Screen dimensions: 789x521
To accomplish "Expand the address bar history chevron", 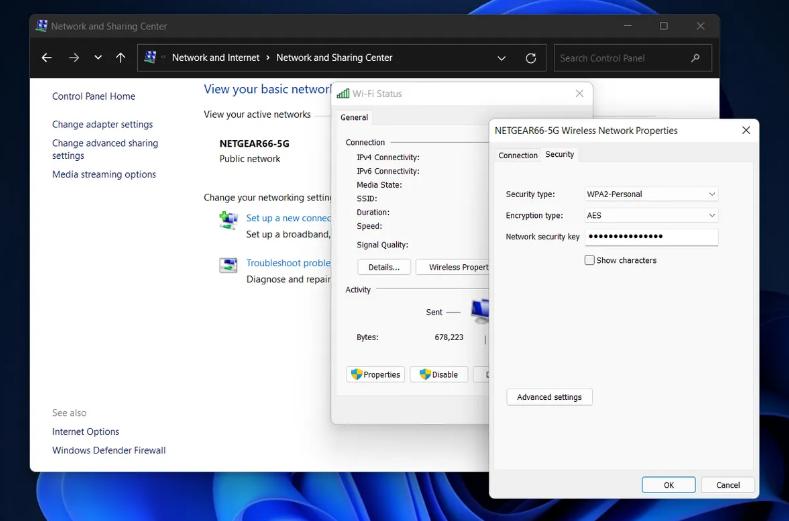I will pos(501,58).
